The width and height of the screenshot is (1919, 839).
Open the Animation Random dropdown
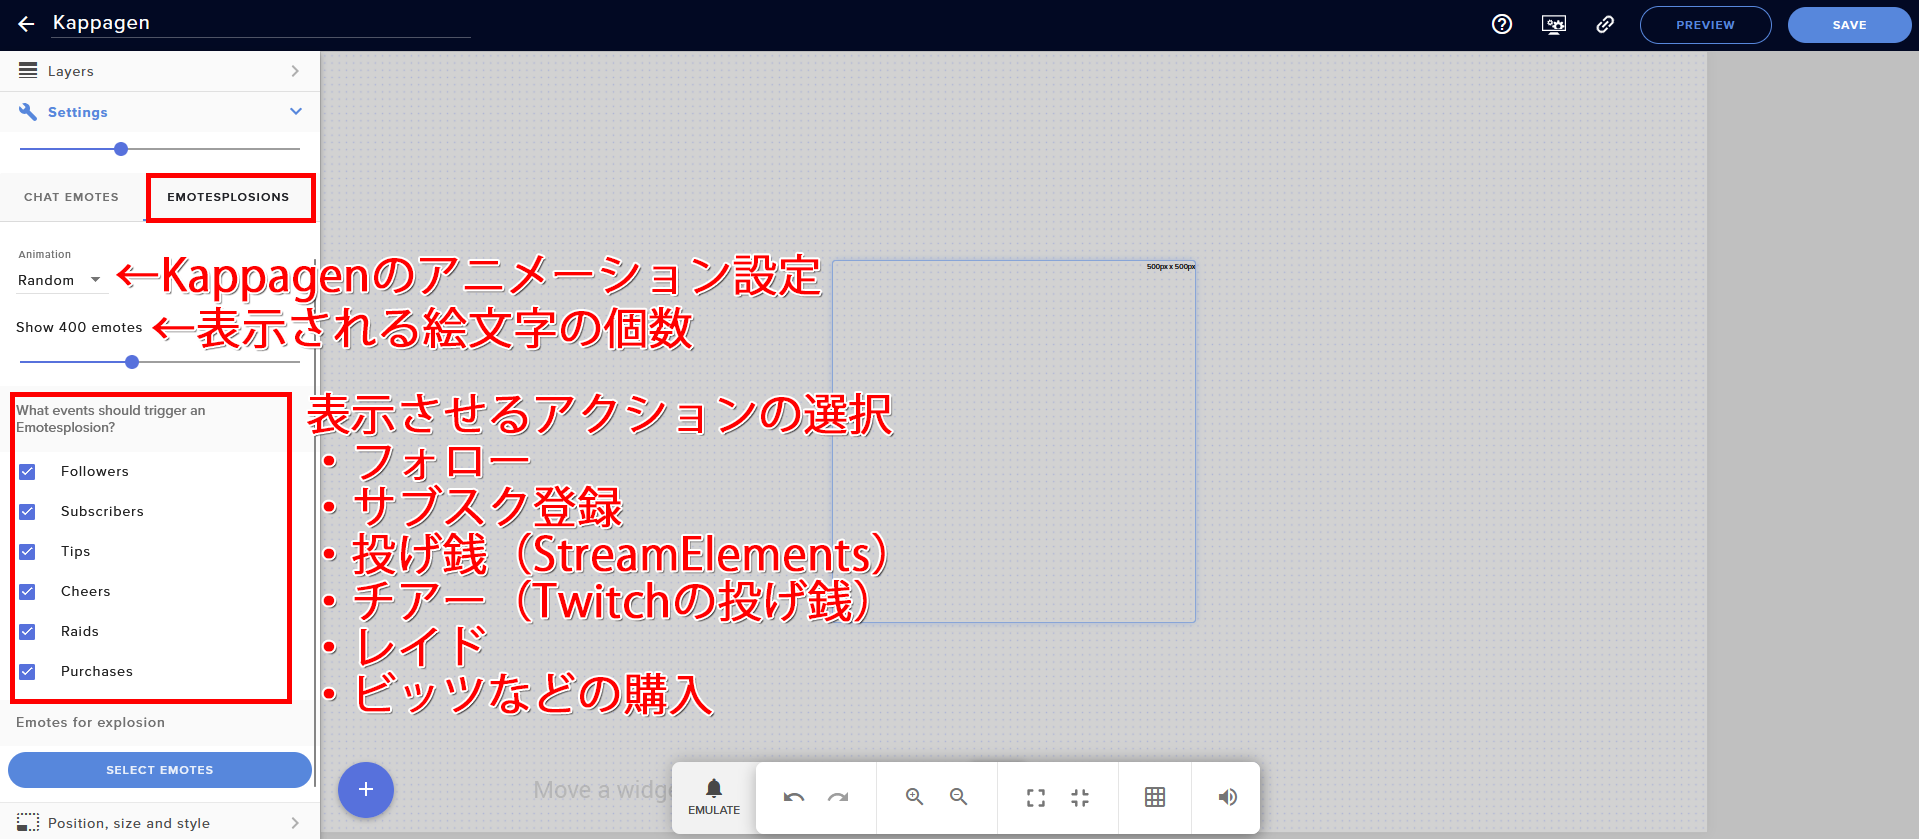[61, 280]
